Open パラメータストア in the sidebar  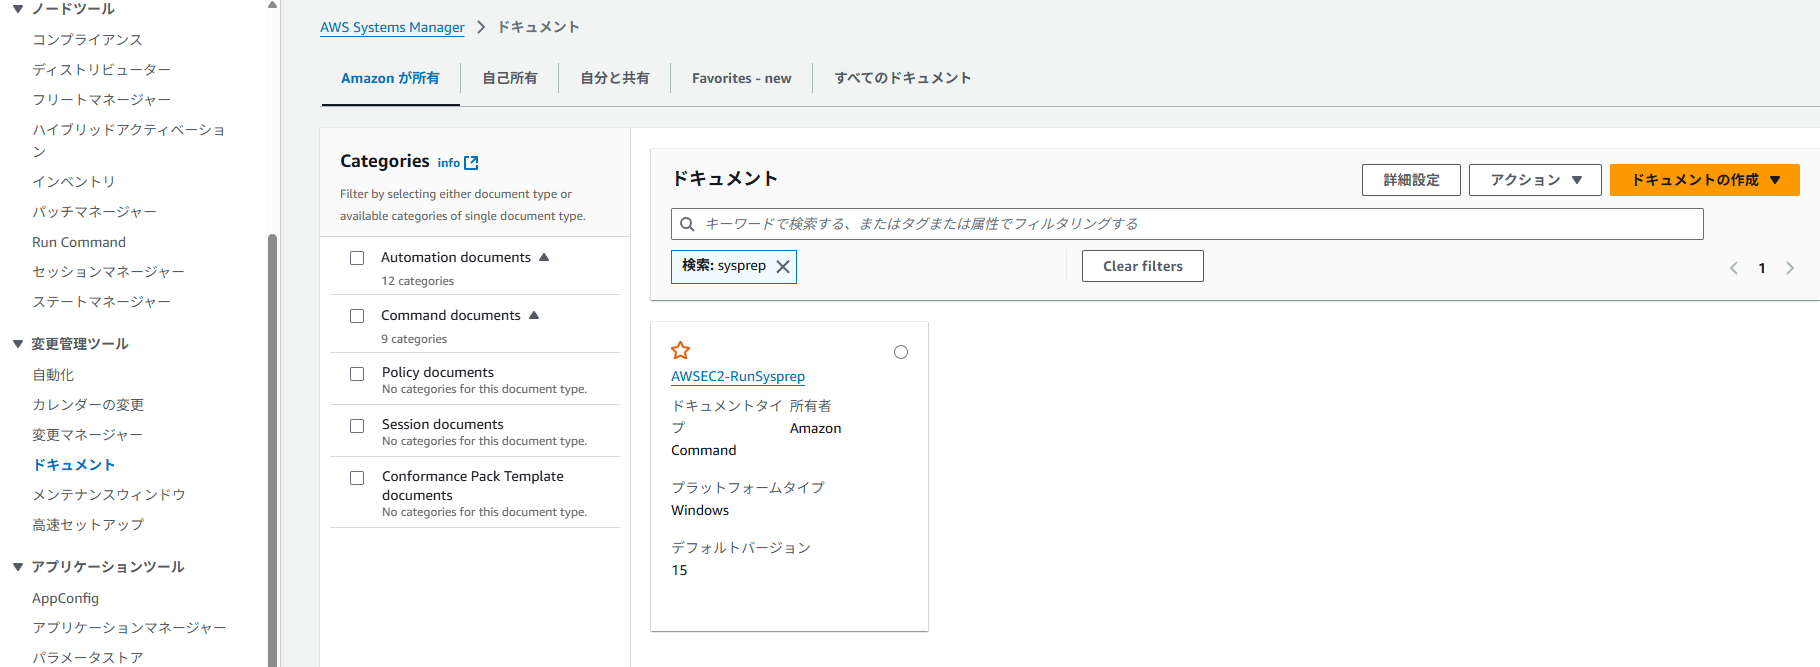87,658
